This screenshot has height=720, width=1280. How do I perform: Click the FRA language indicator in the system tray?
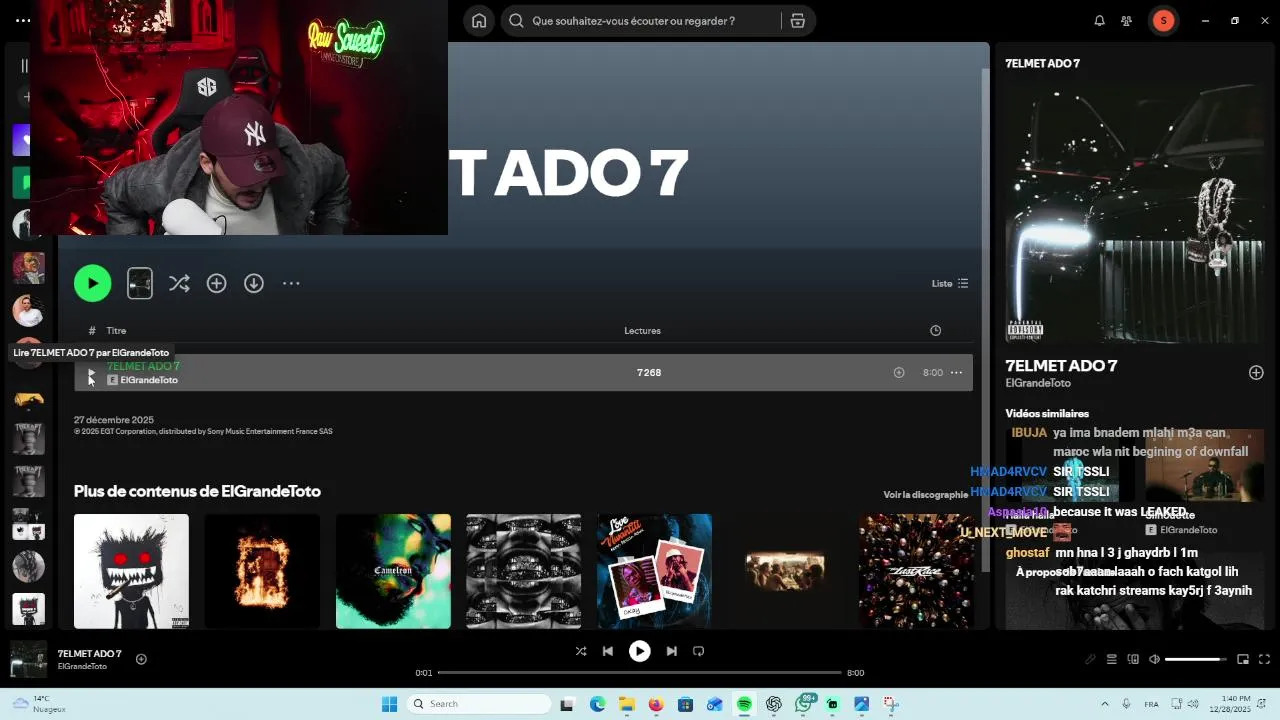1151,704
